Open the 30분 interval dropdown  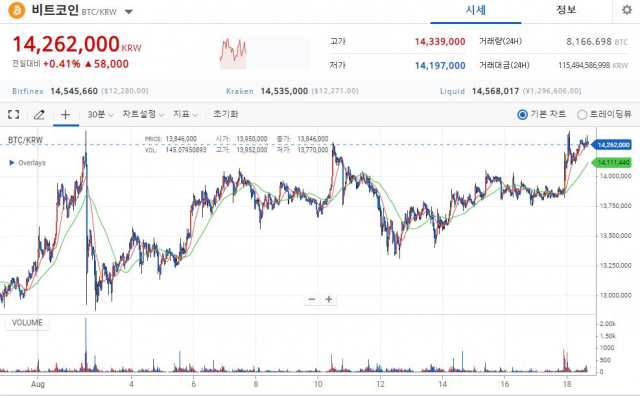(100, 114)
